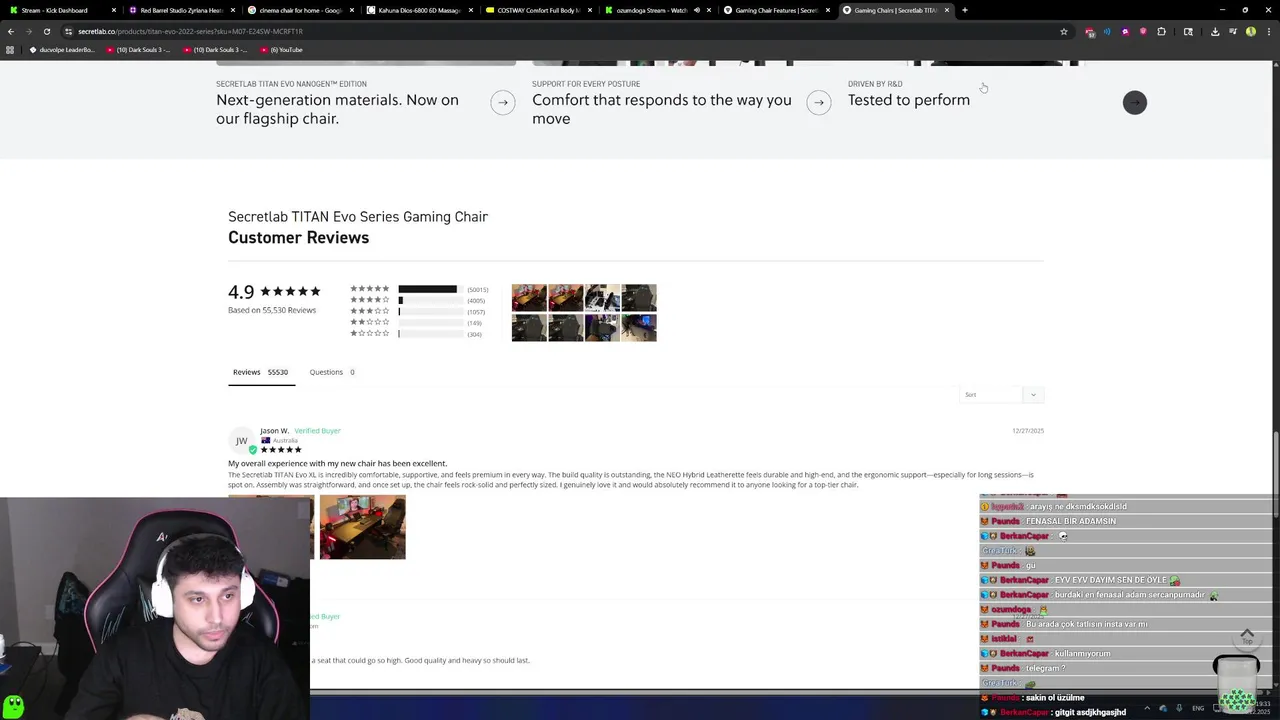
Task: Open the '(6) YouTube' bookmark
Action: coord(282,49)
